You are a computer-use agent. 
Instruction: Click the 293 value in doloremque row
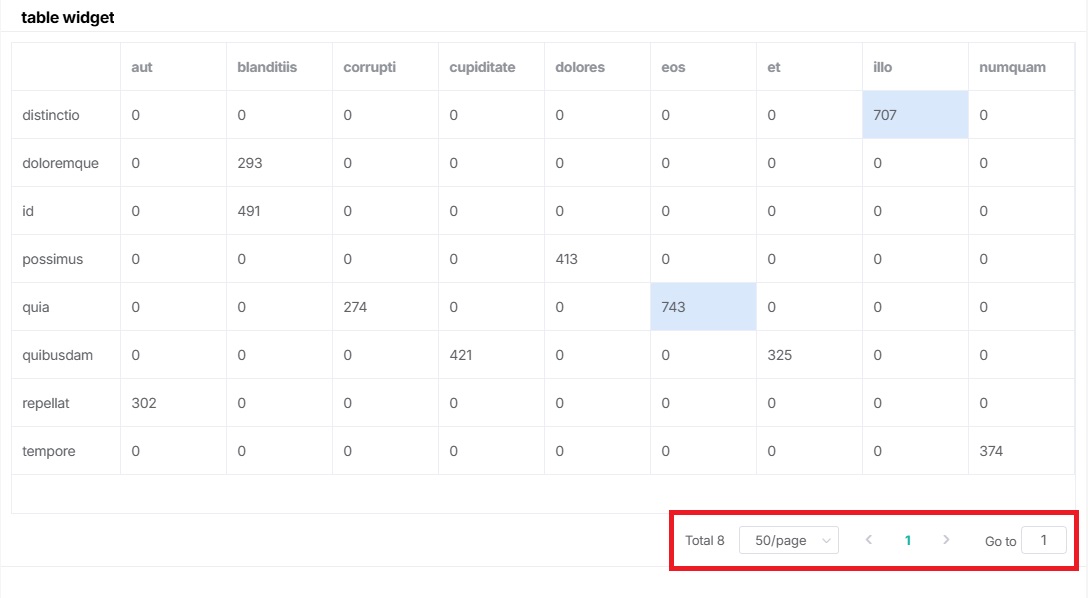click(x=250, y=163)
